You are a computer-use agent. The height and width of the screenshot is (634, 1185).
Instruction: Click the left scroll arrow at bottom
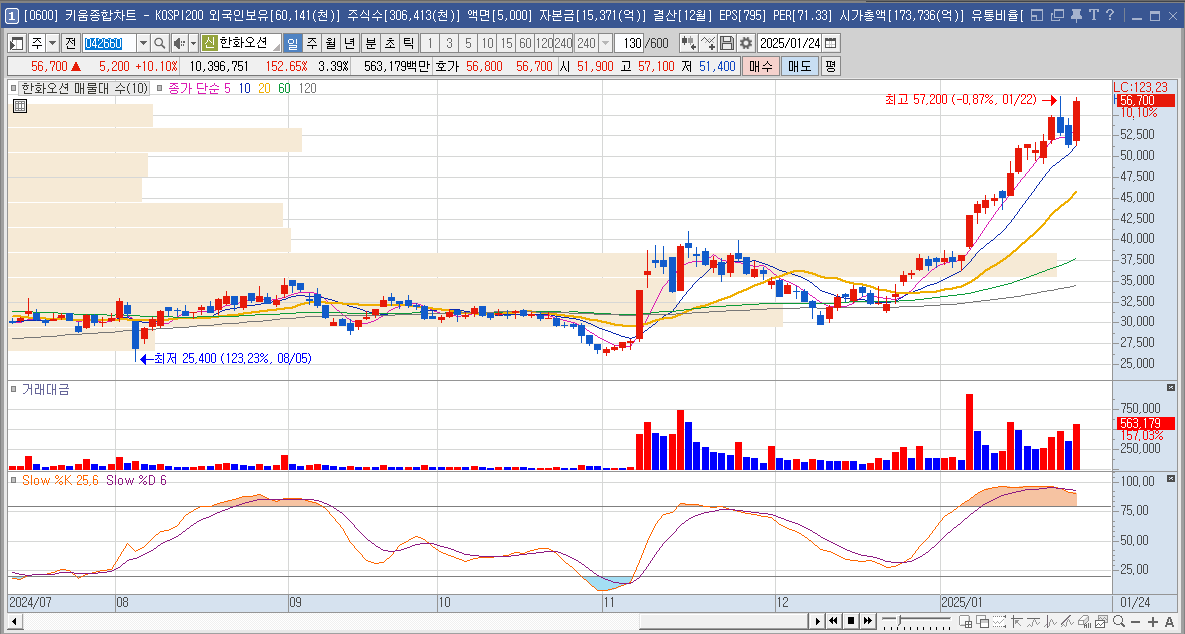[x=14, y=621]
